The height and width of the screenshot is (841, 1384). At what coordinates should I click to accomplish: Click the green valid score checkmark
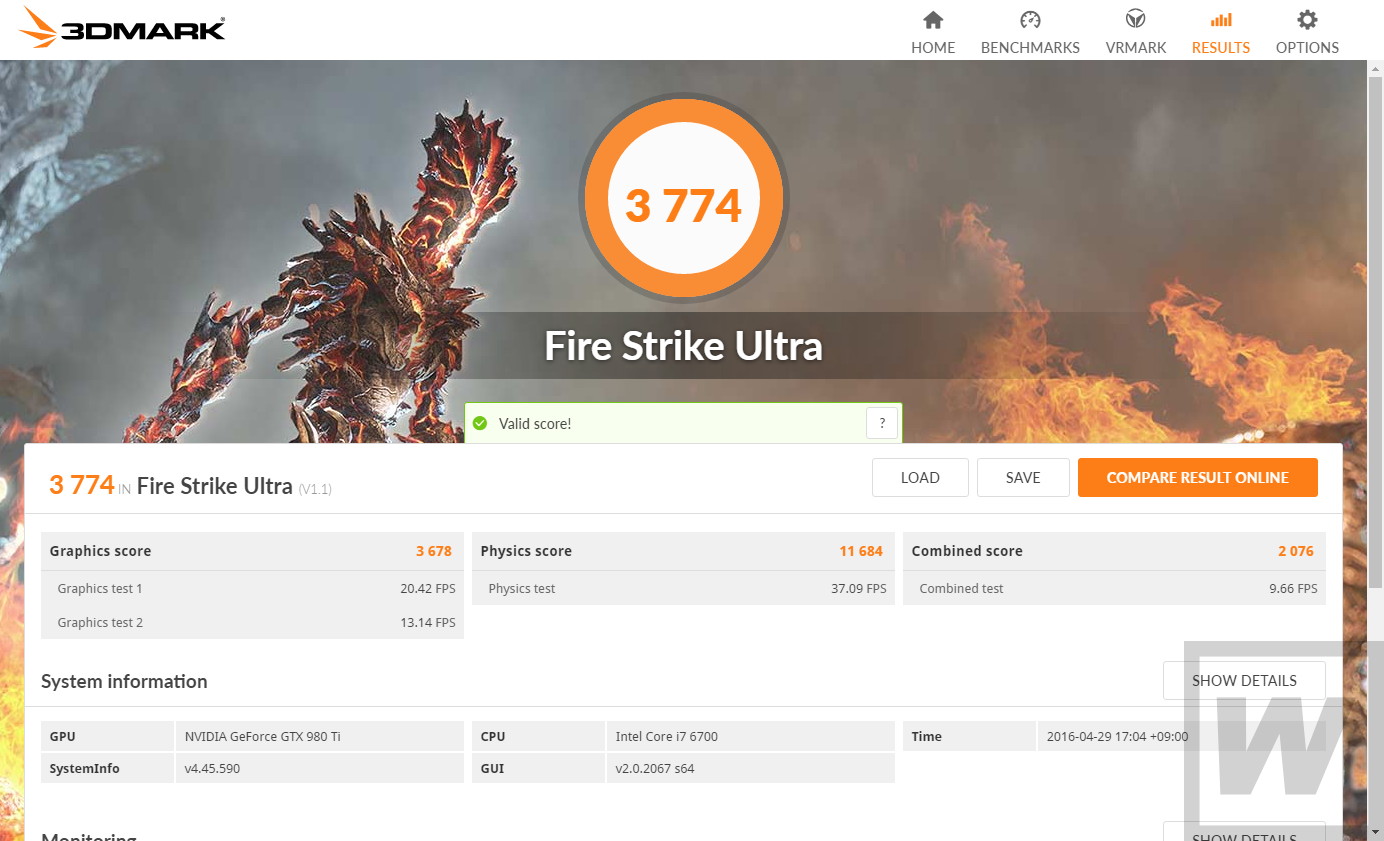point(480,424)
